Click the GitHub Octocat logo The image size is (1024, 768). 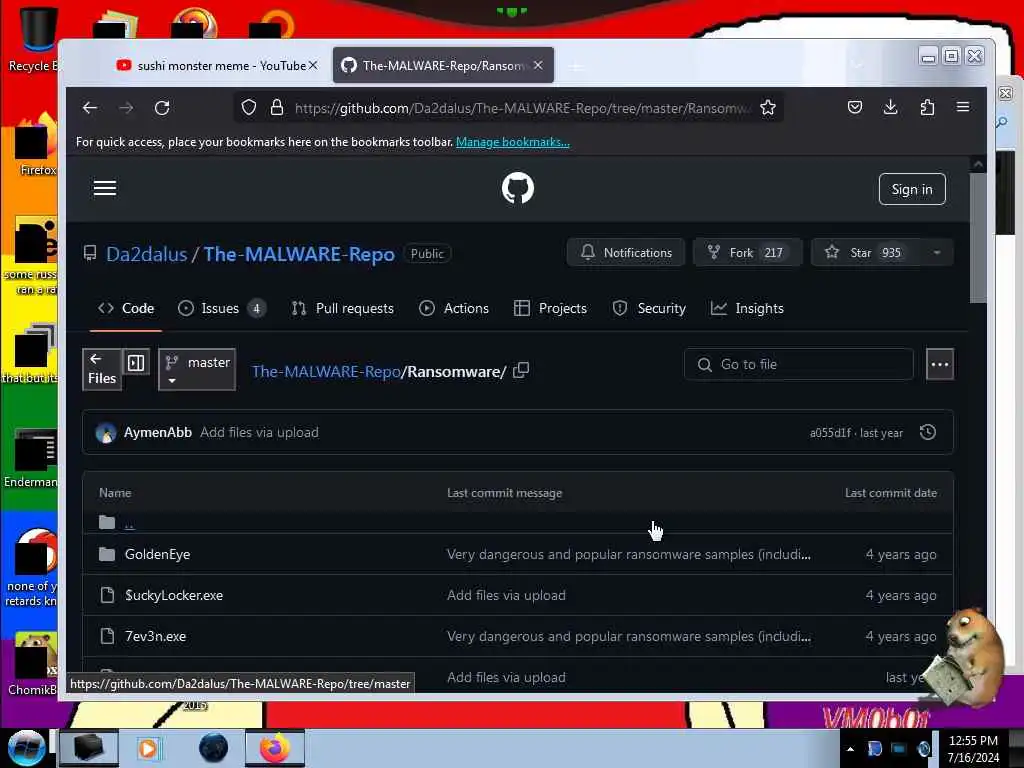[x=518, y=188]
